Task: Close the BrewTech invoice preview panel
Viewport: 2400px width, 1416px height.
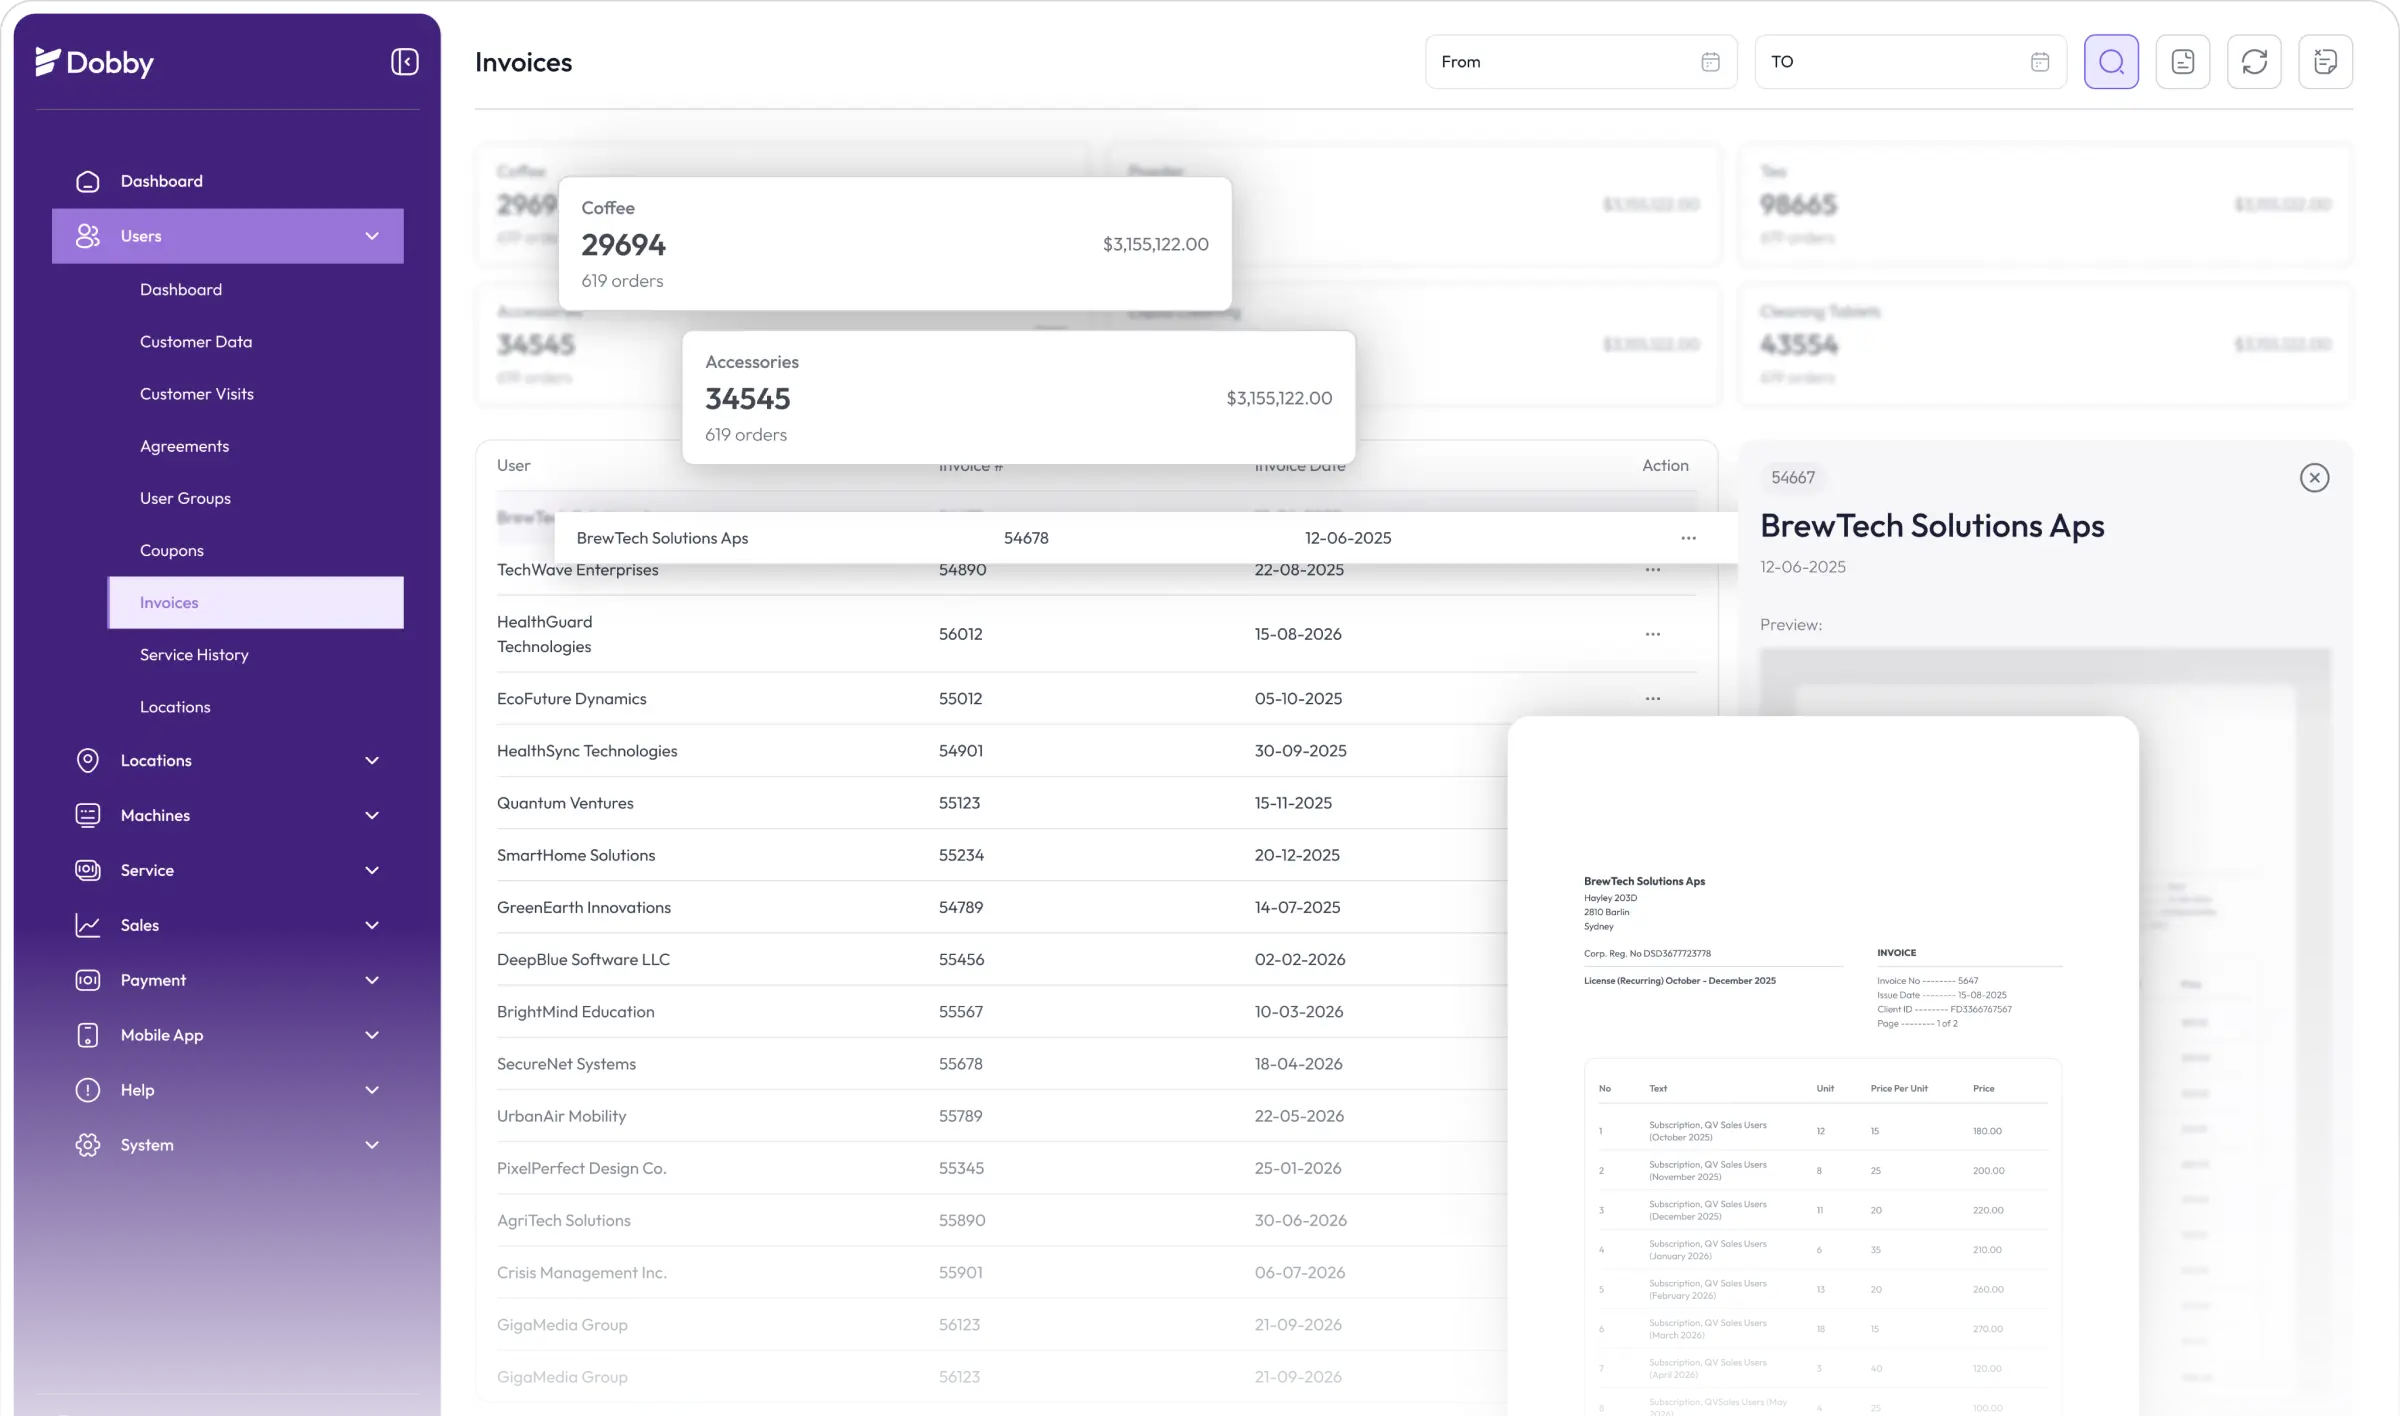Action: tap(2314, 478)
